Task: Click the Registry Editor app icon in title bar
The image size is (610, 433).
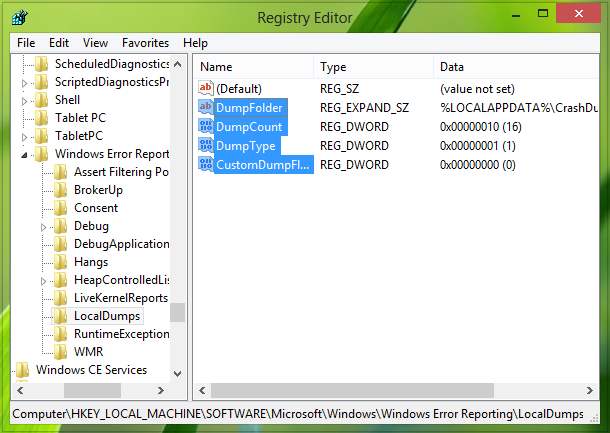Action: pos(19,18)
